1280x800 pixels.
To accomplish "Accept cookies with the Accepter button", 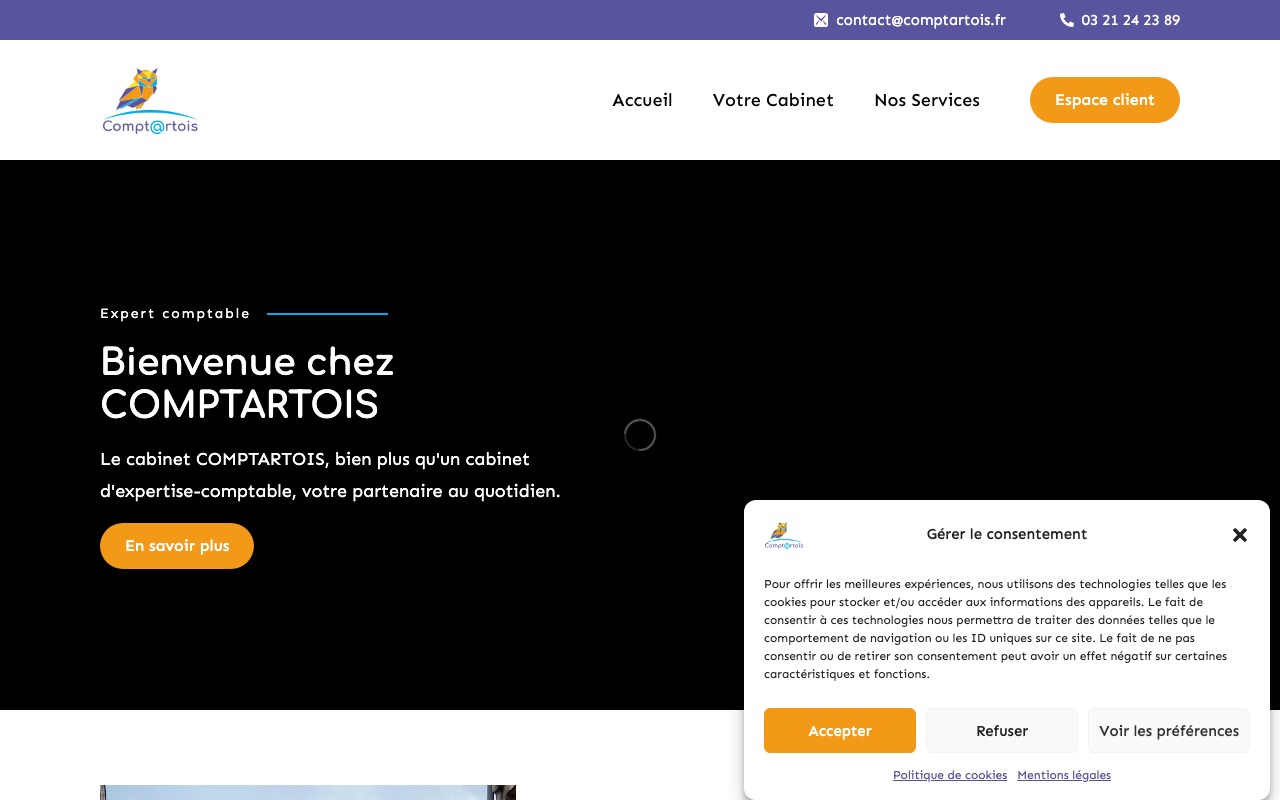I will [x=840, y=731].
